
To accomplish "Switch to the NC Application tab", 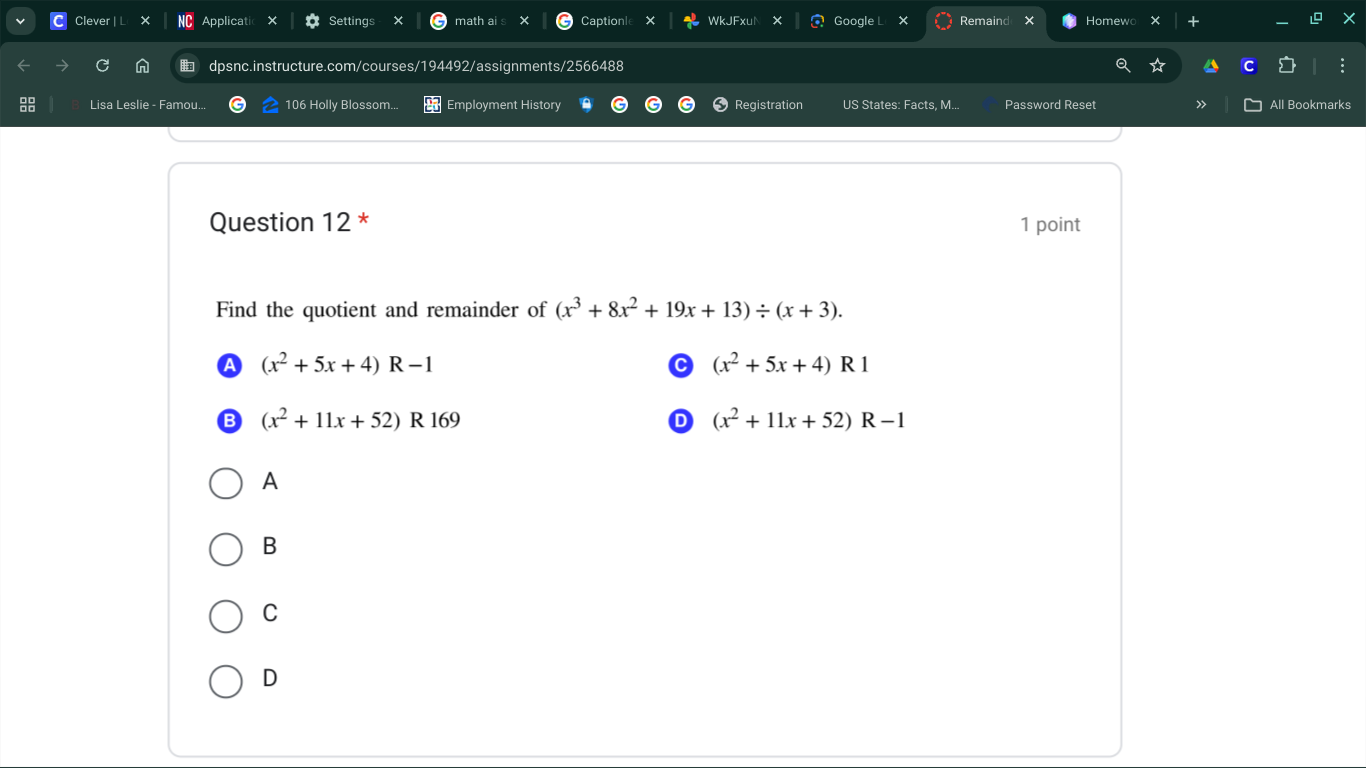I will [x=226, y=21].
